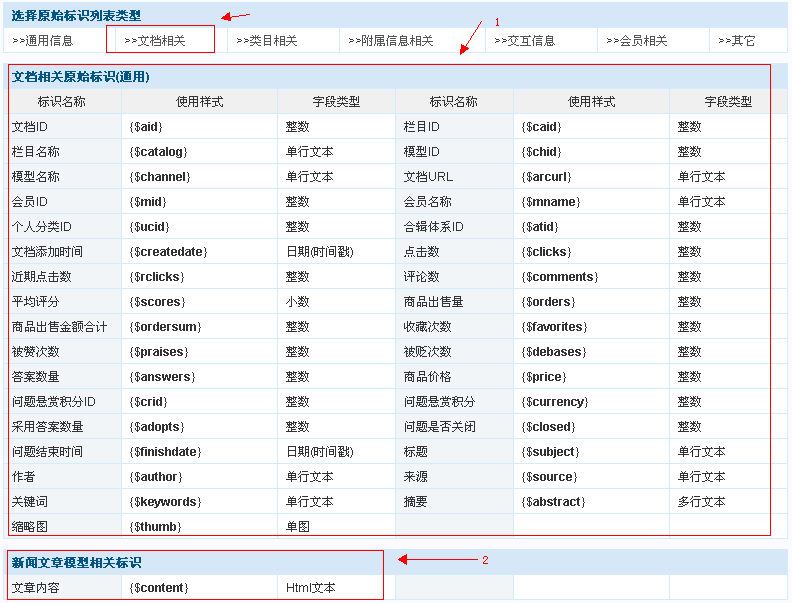Go to >>交互信息 tab

coord(524,41)
